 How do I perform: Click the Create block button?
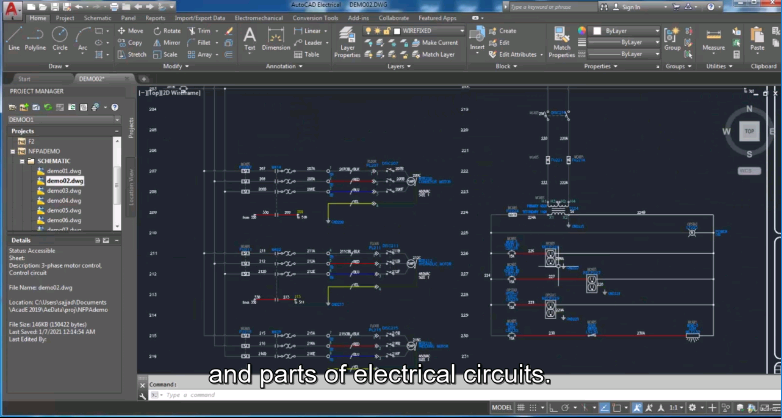tap(503, 30)
